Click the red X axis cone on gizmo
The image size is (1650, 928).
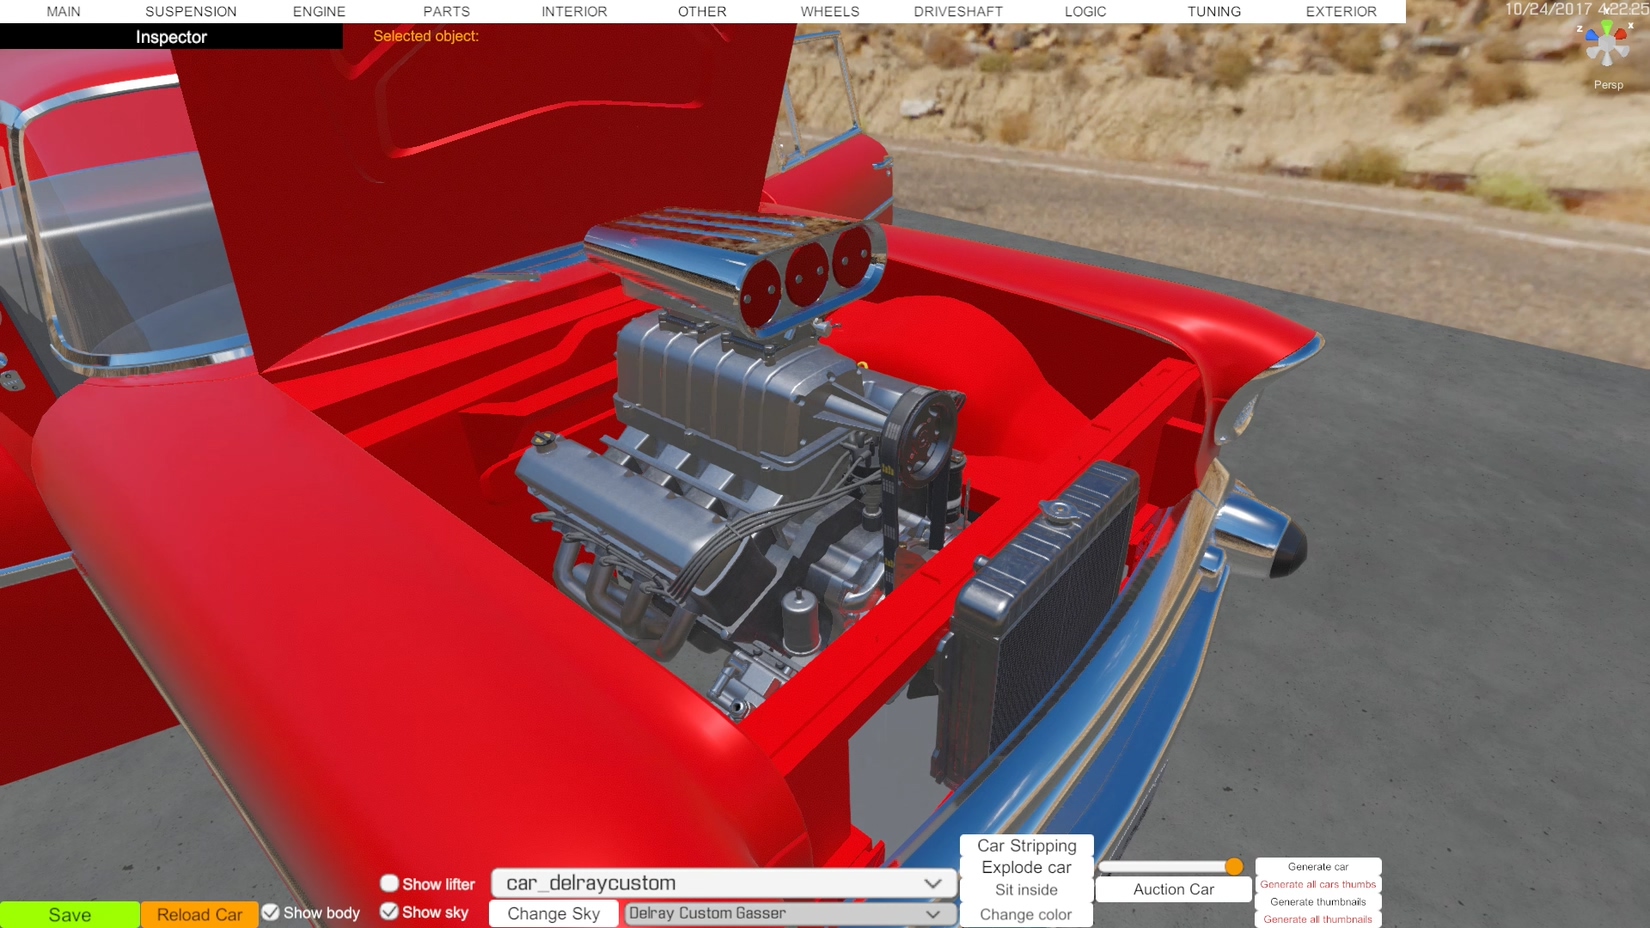[x=1623, y=33]
